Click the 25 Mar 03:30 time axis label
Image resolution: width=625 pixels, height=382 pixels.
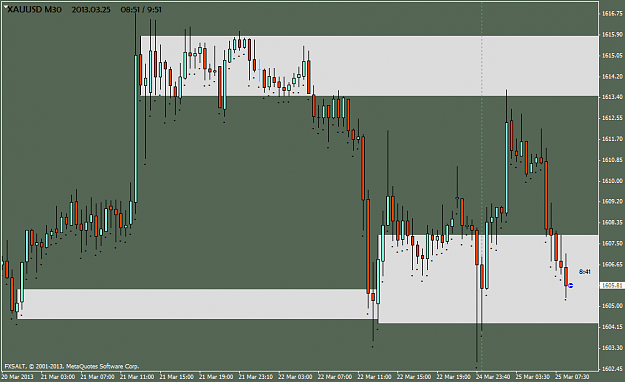click(533, 377)
